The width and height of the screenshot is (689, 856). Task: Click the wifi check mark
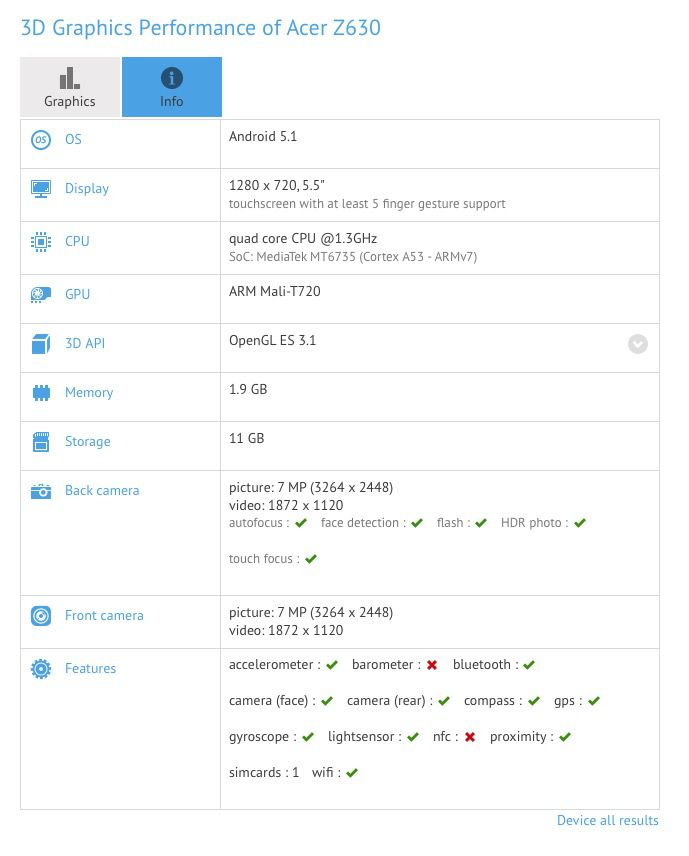coord(352,773)
